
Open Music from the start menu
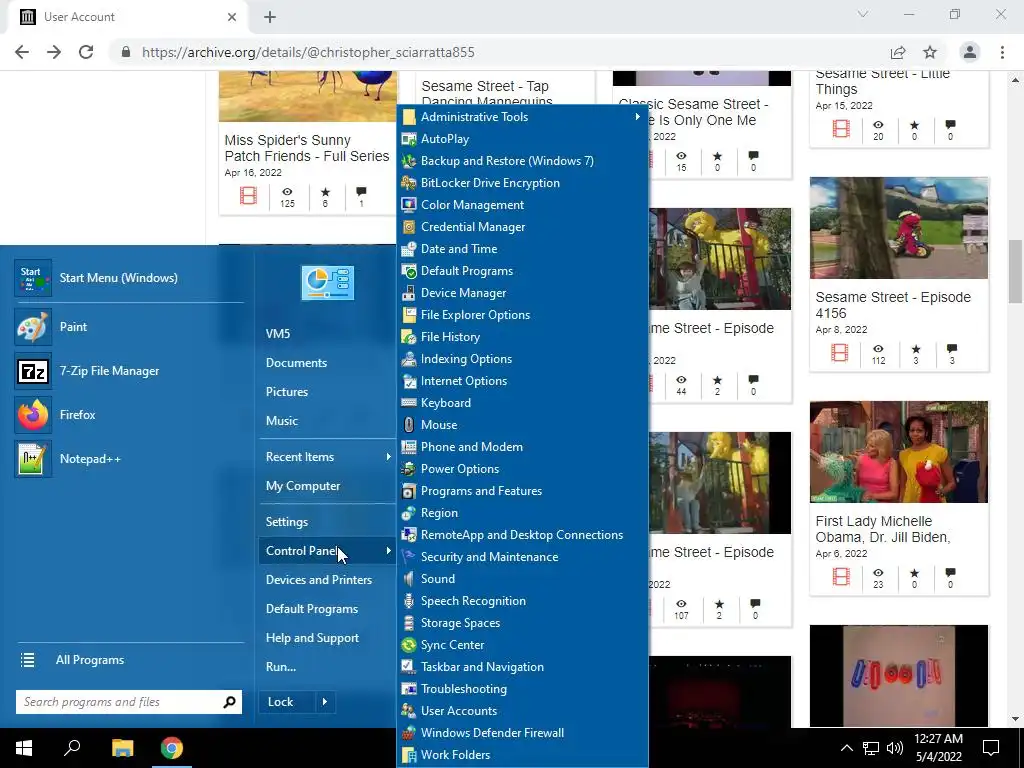[x=281, y=421]
